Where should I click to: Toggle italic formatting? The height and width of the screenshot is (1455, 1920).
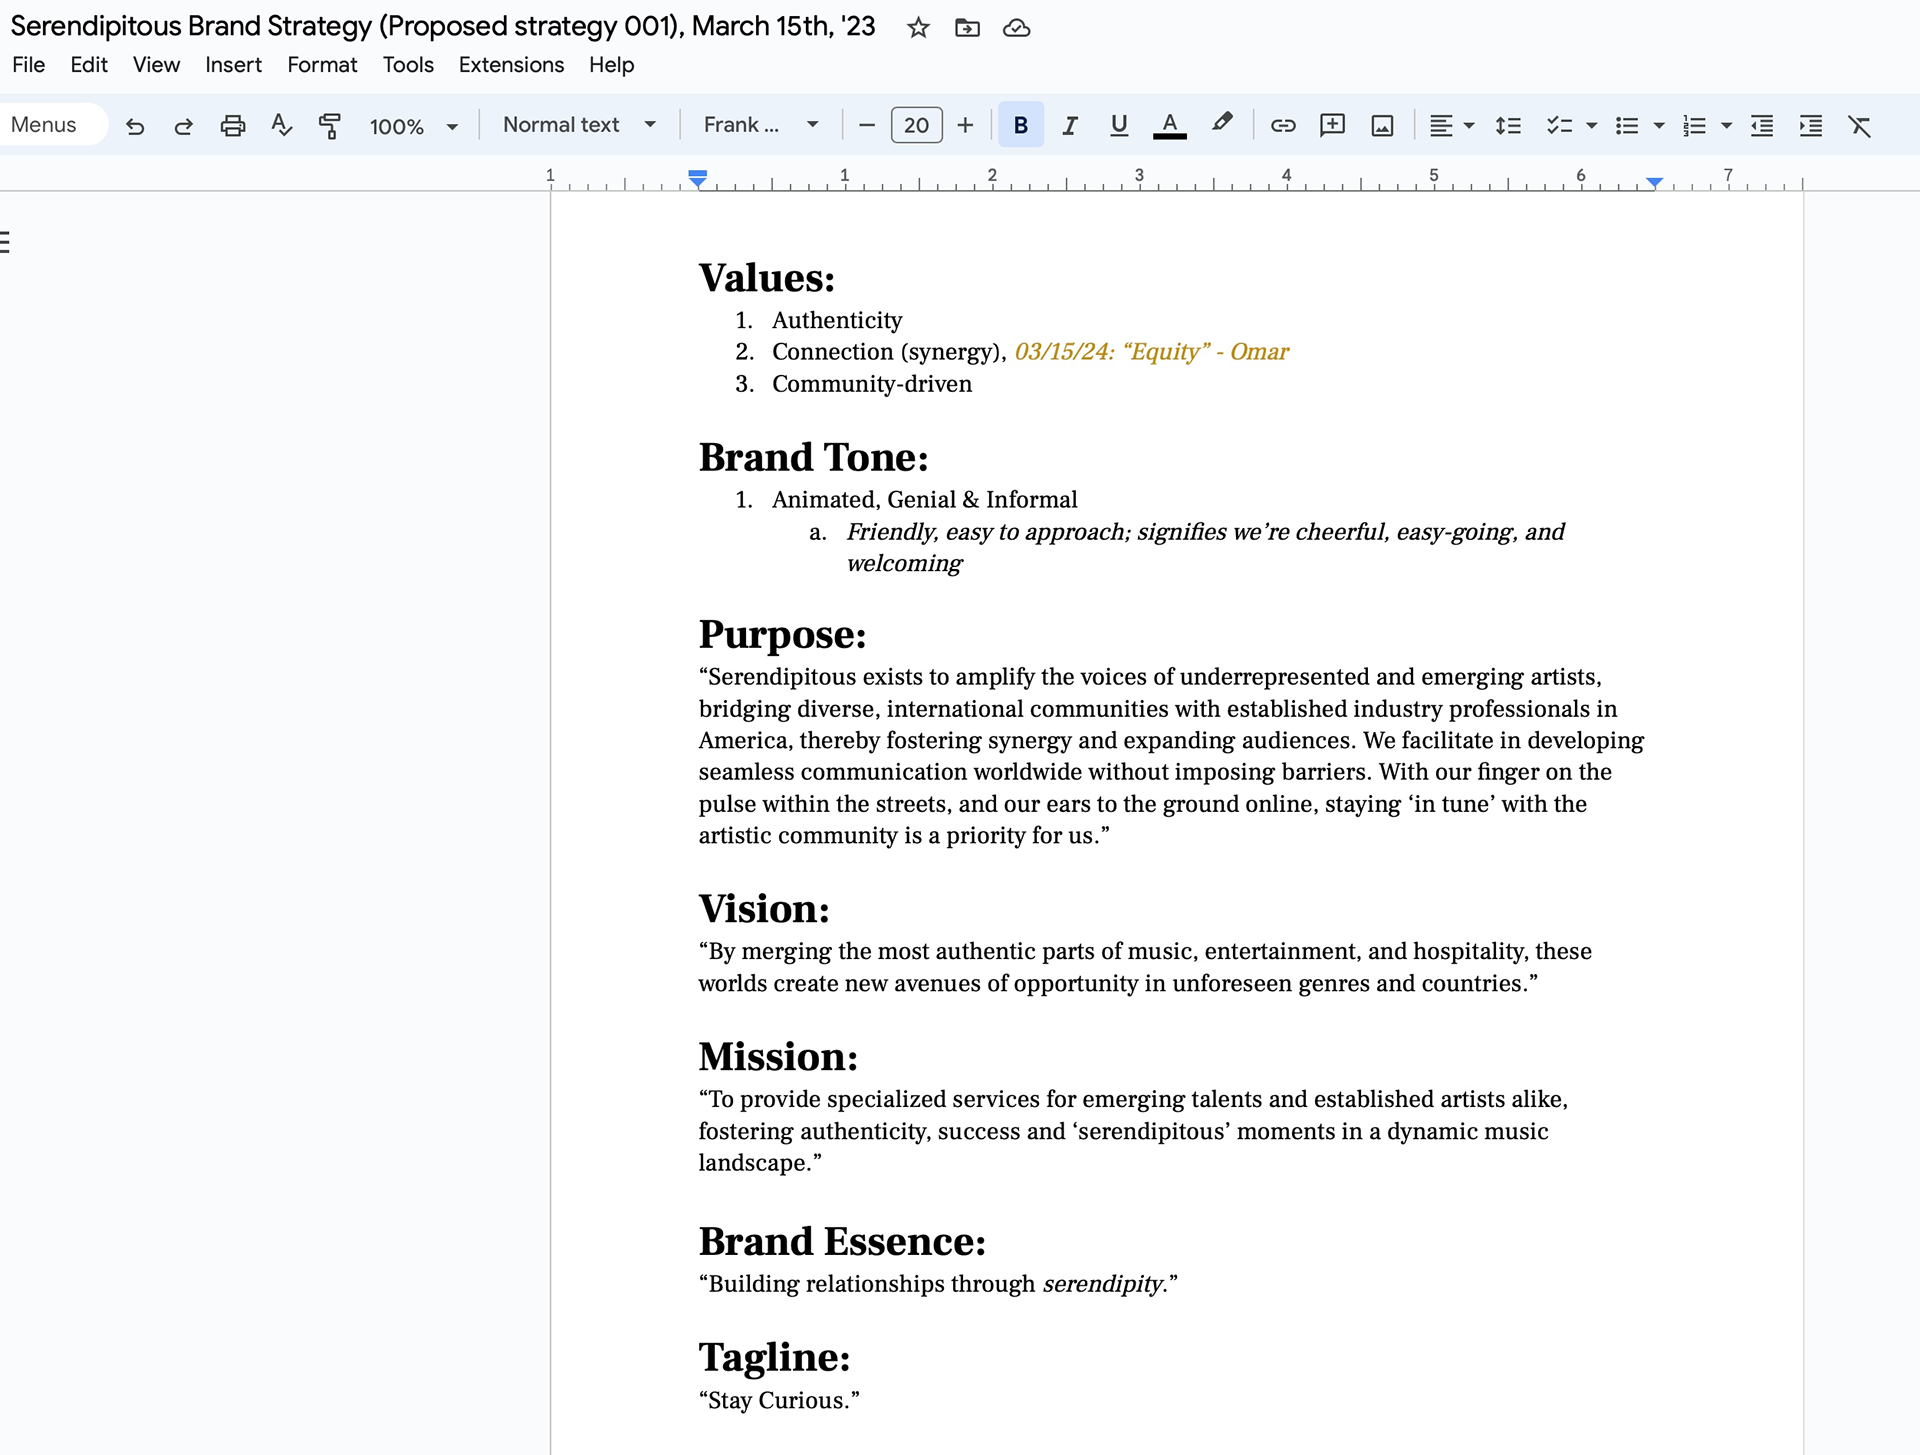(1070, 126)
